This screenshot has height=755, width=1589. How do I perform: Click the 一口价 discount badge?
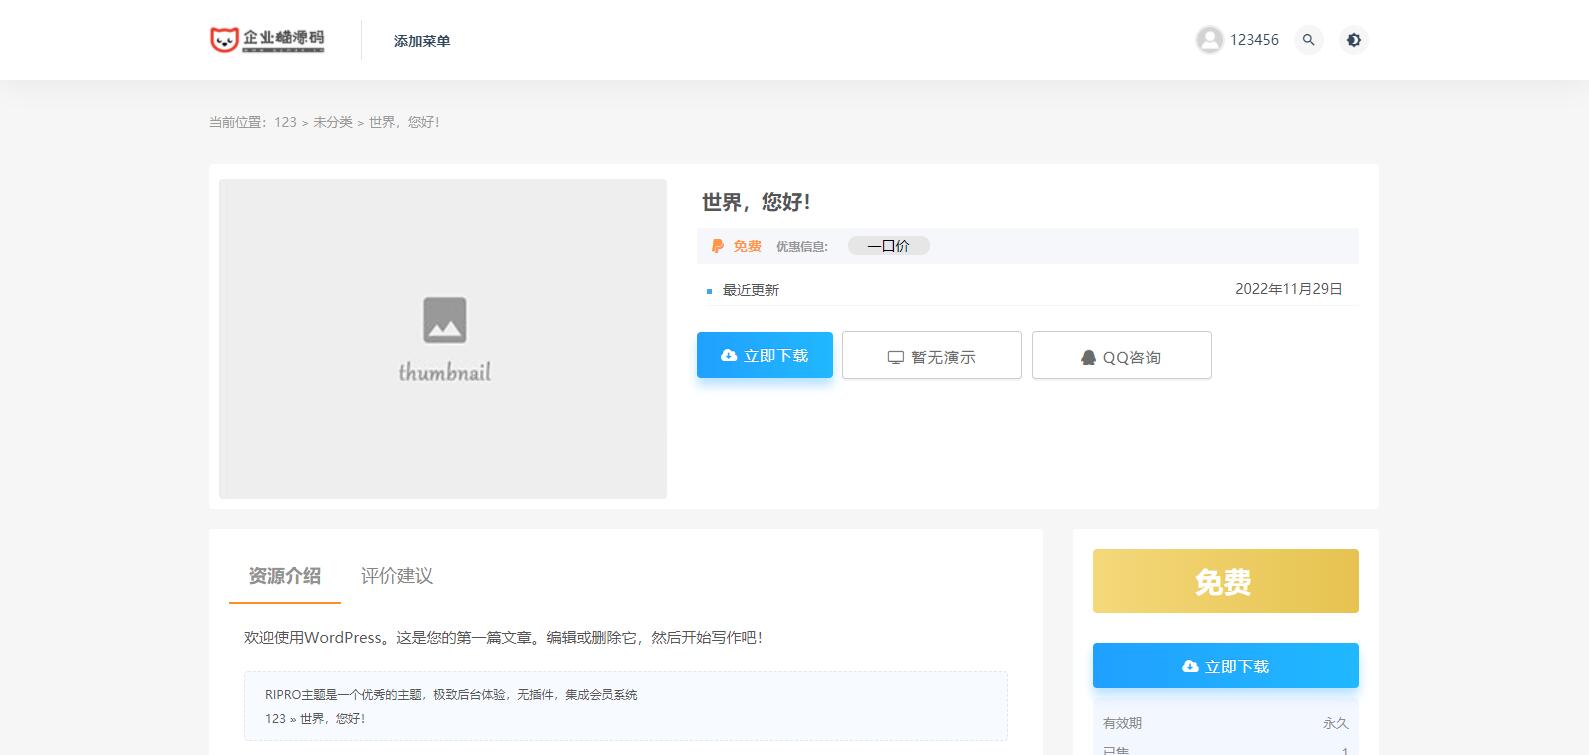(x=888, y=246)
